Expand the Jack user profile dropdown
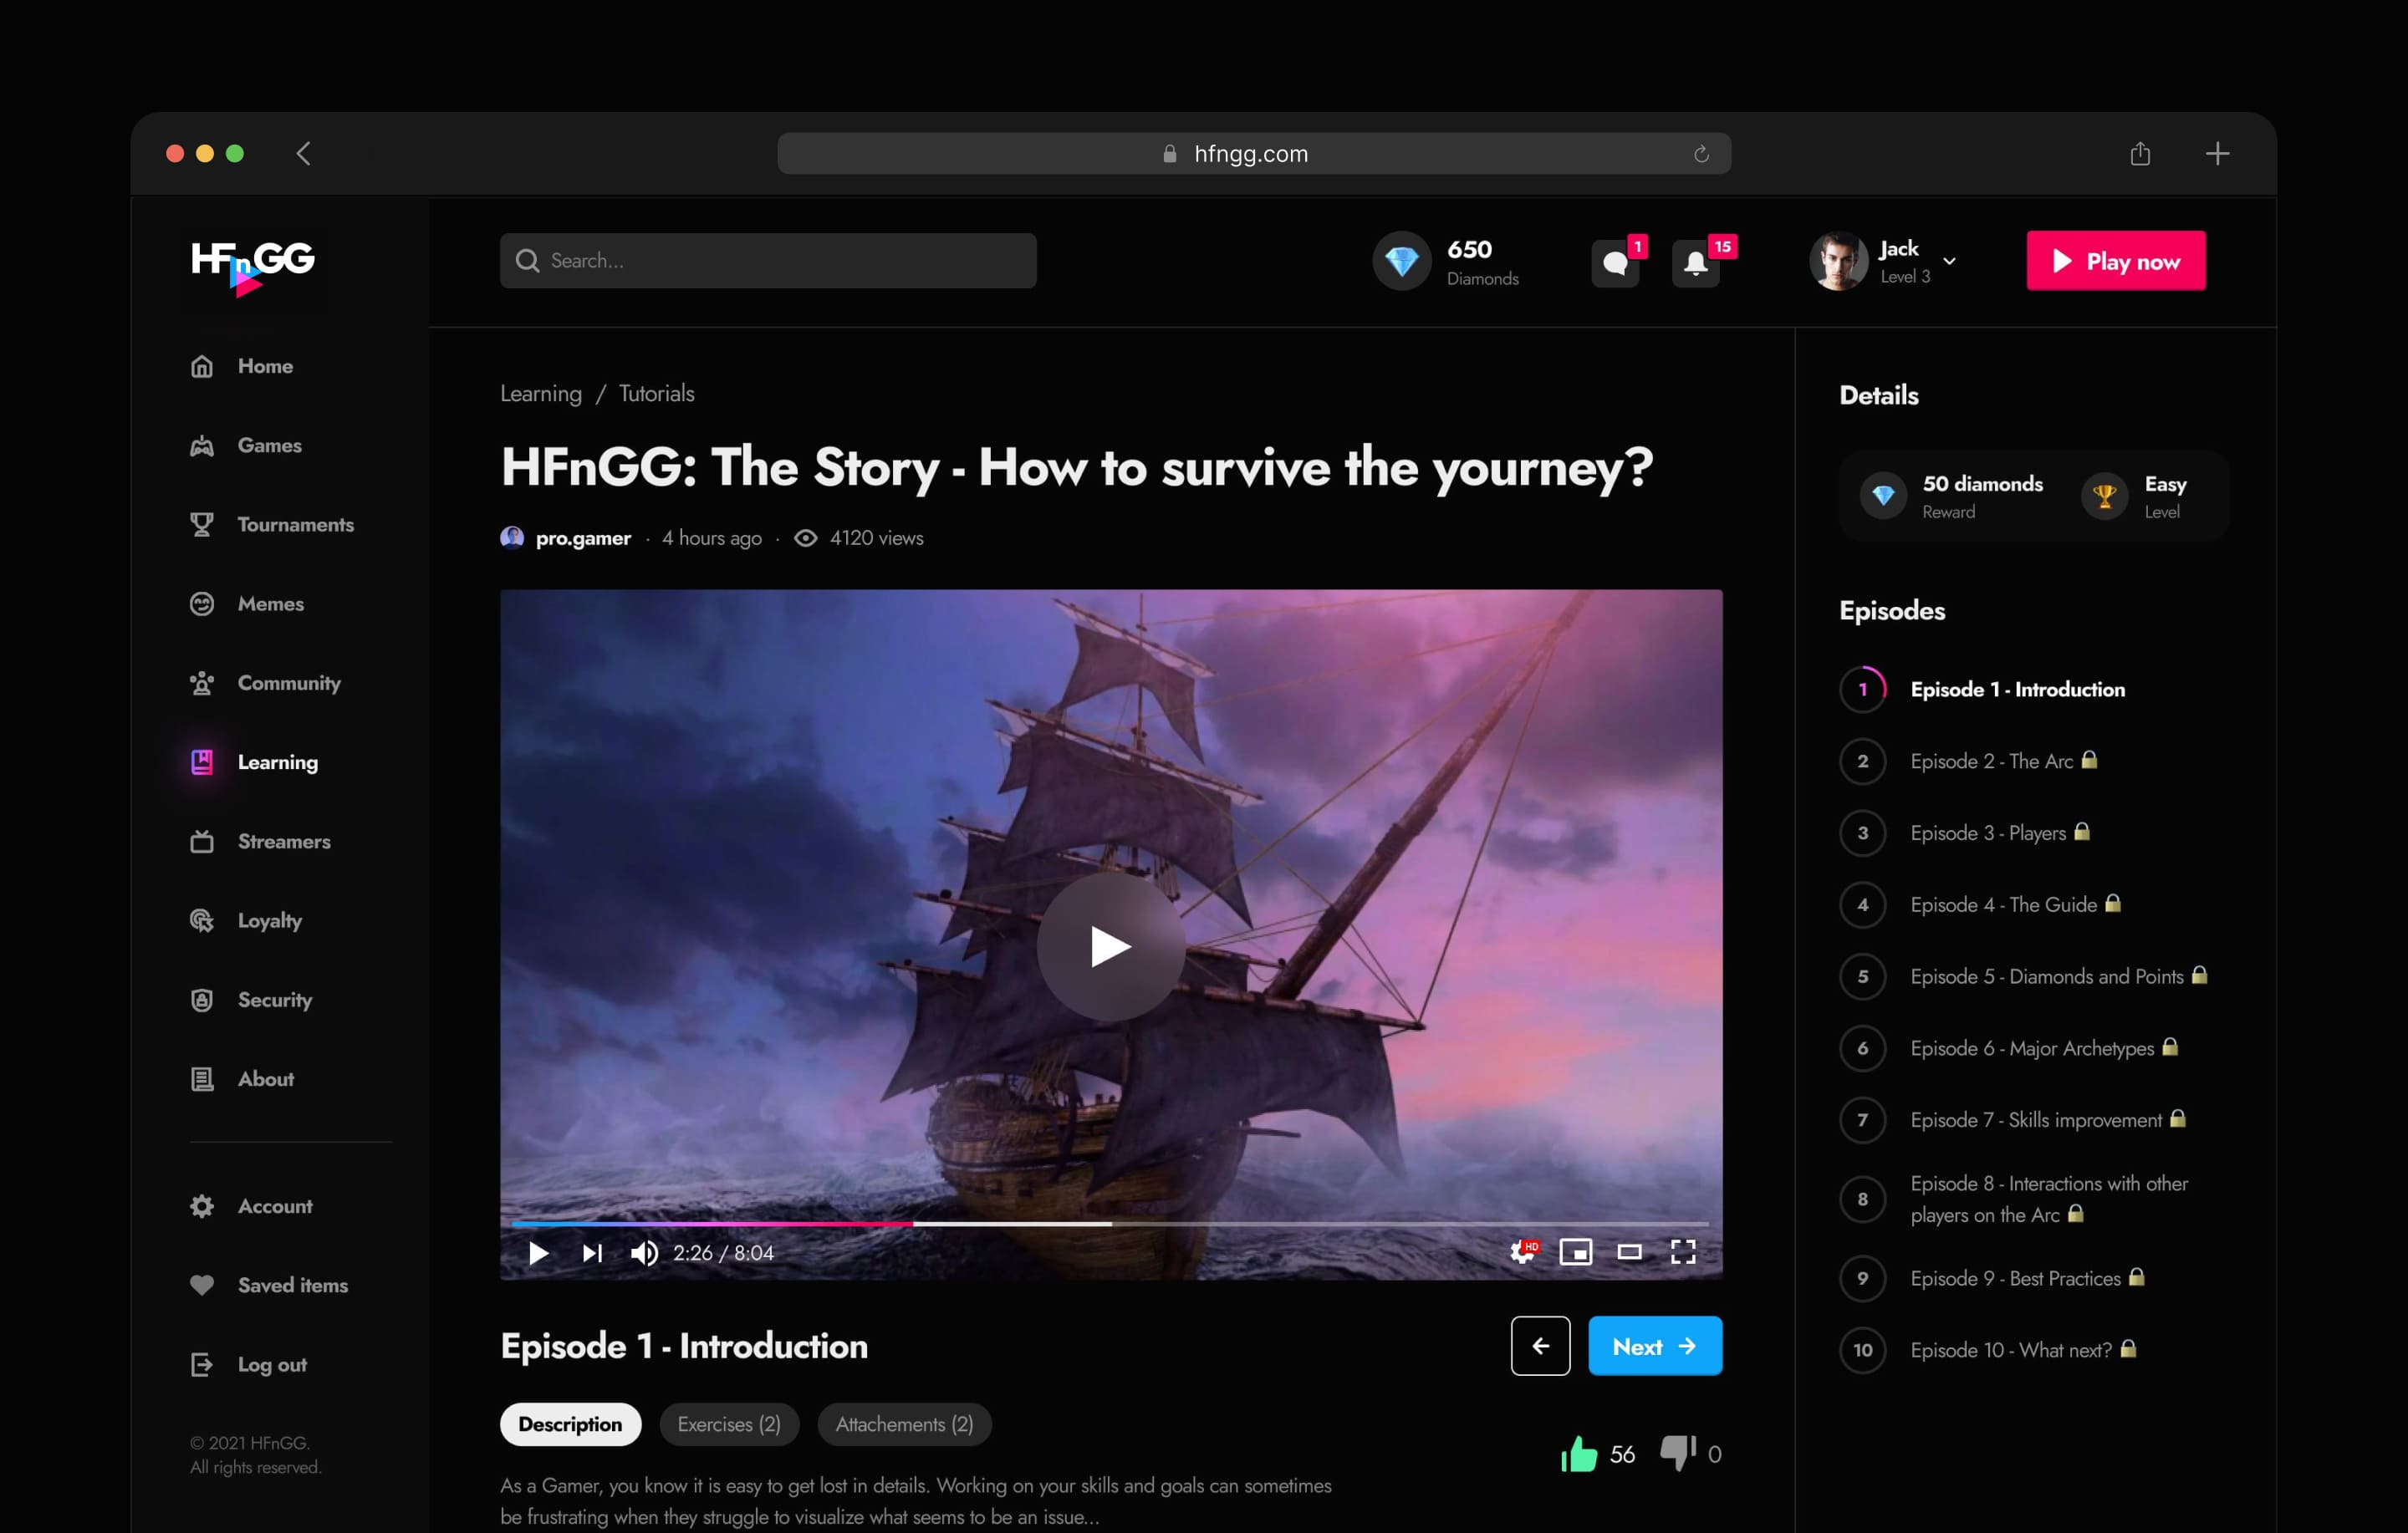Screen dimensions: 2408x1533 [1949, 261]
